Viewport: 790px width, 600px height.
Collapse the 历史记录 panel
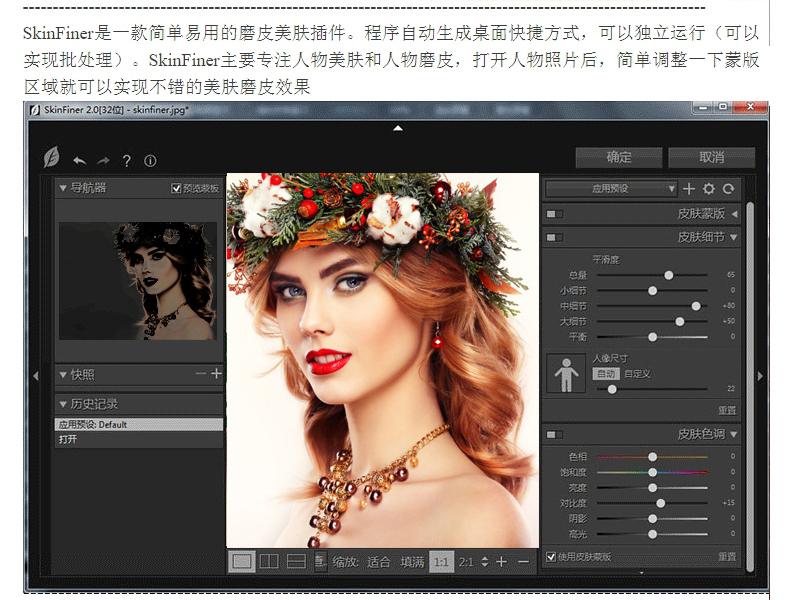tap(63, 404)
